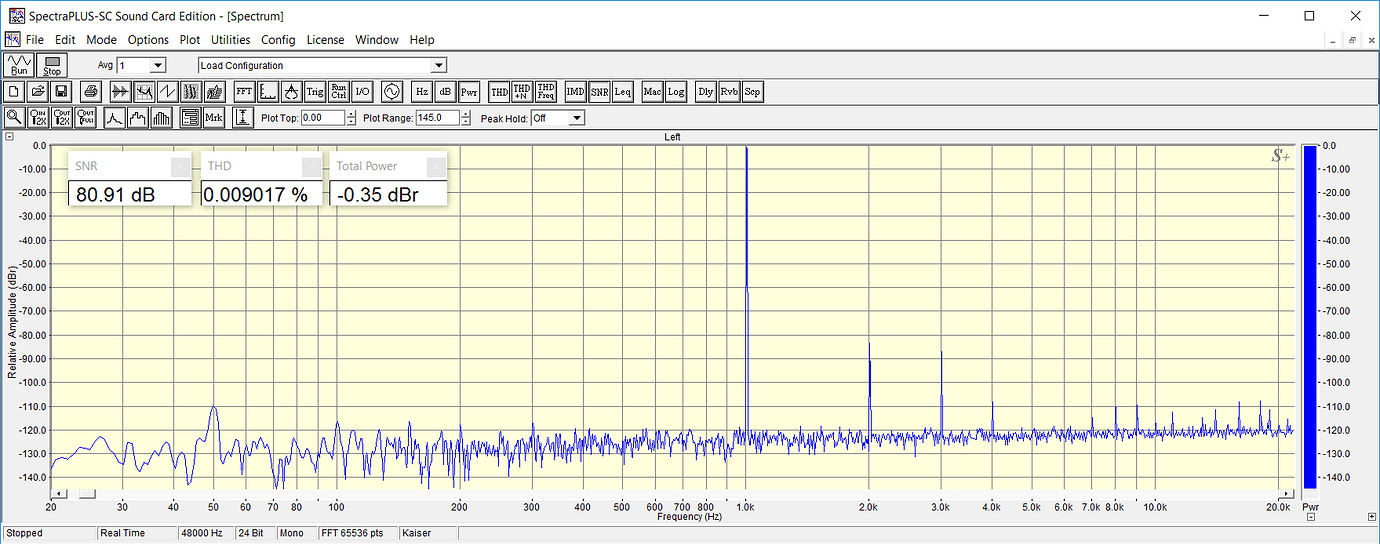Click the Mrk markers icon
The width and height of the screenshot is (1380, 544).
coord(213,118)
